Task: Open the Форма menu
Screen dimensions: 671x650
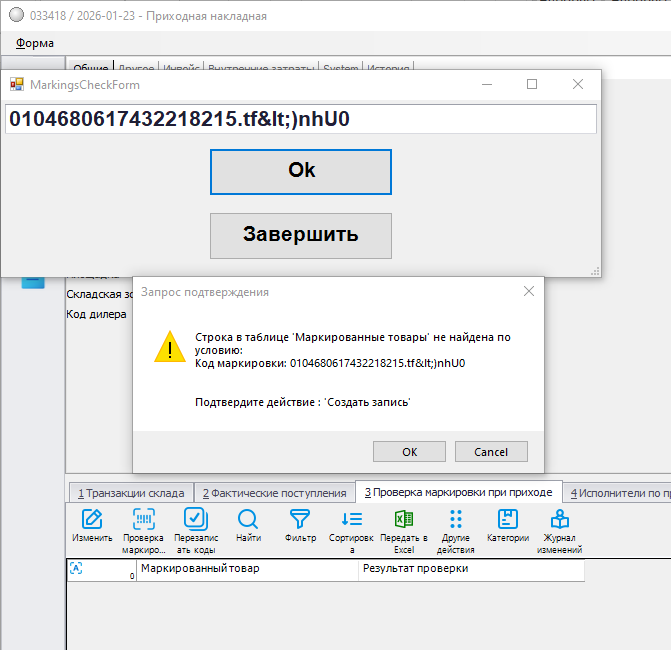Action: [35, 43]
